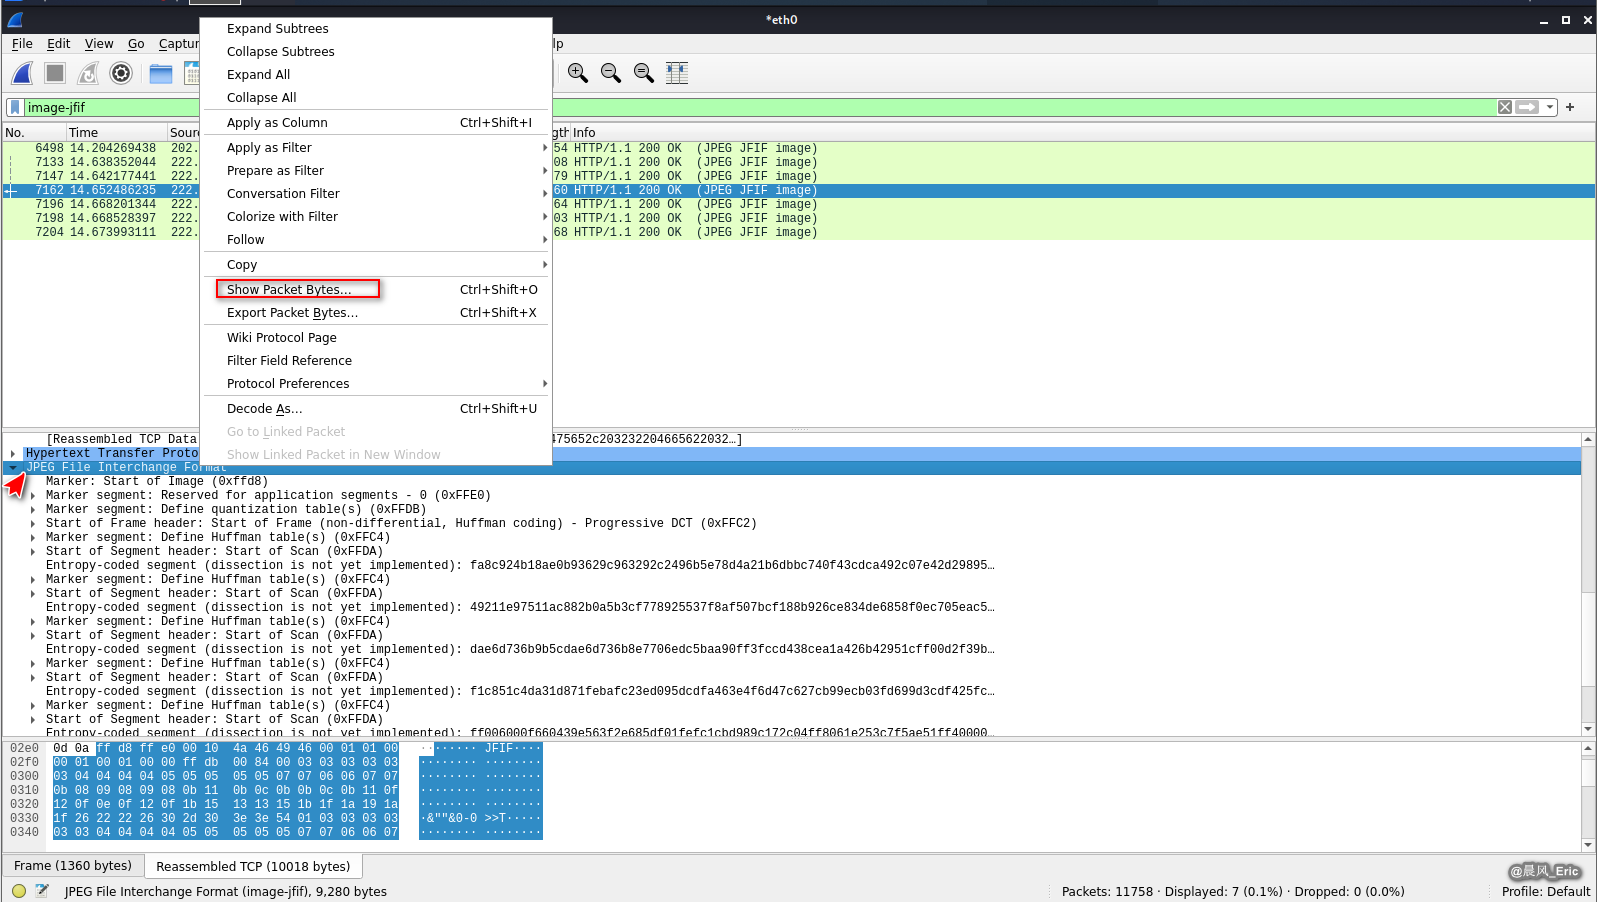Open the View menu
The width and height of the screenshot is (1597, 902).
tap(99, 43)
